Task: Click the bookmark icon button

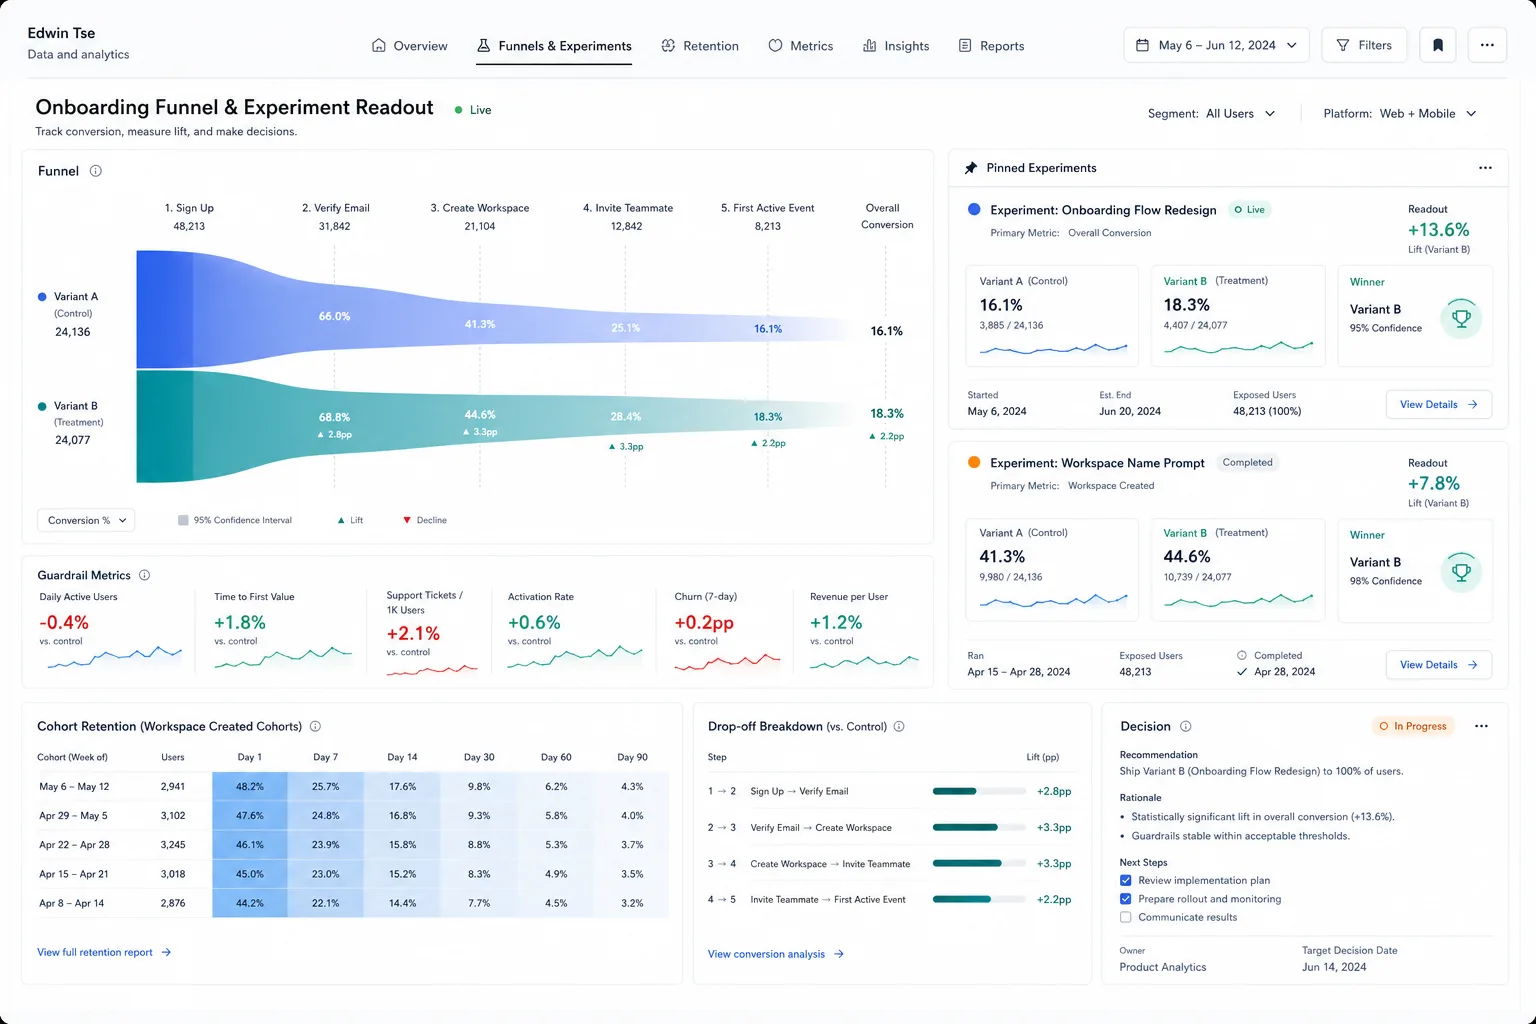Action: click(x=1437, y=45)
